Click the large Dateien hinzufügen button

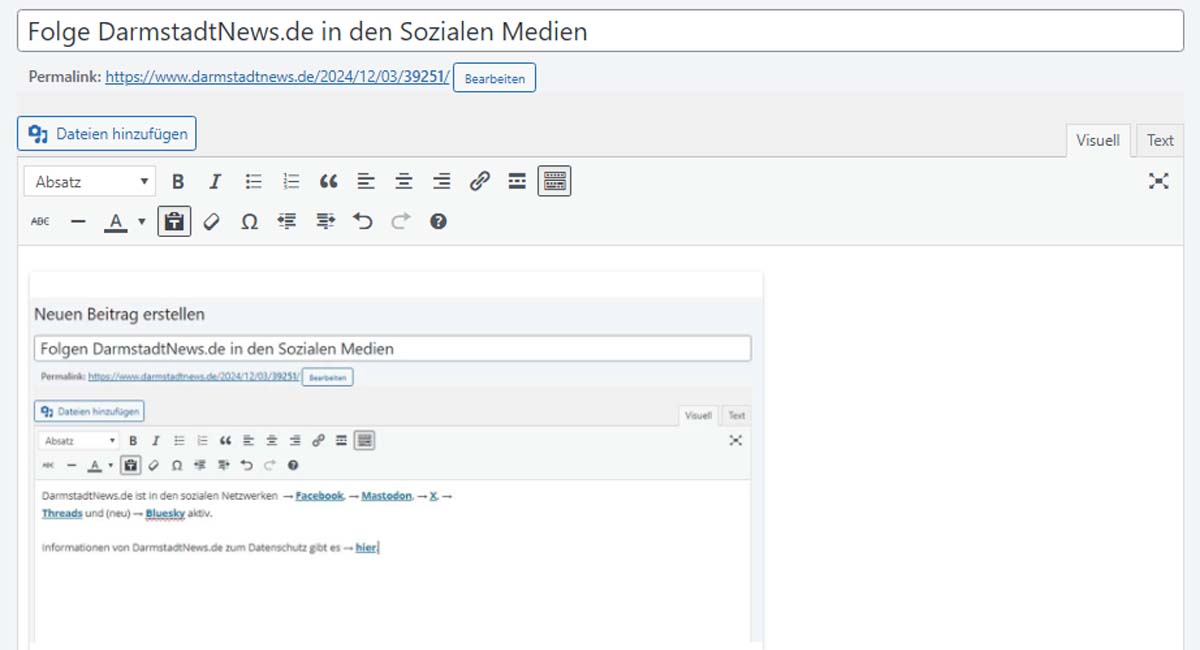click(107, 134)
